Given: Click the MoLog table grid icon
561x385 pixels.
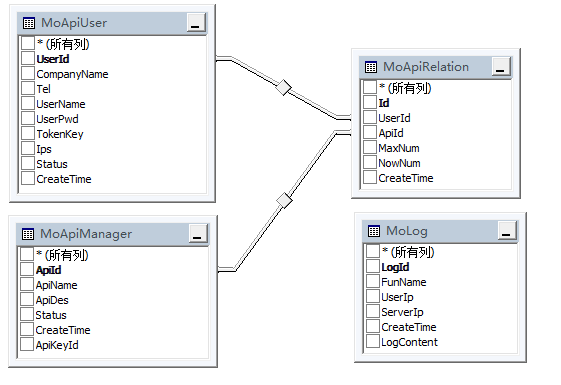Looking at the screenshot, I should tap(374, 231).
